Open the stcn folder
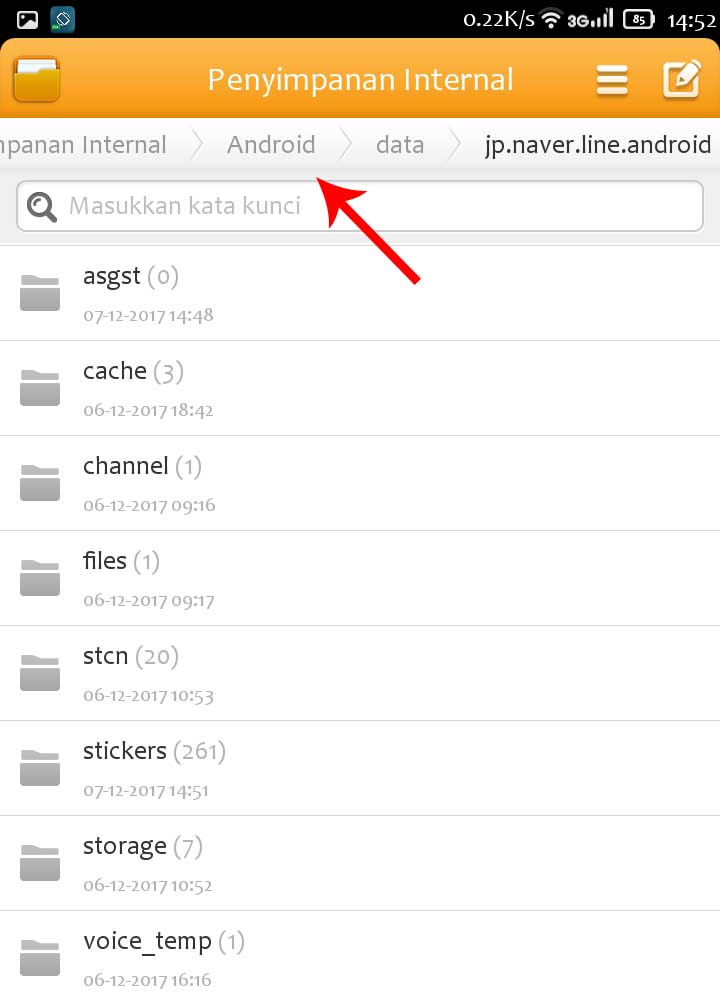This screenshot has width=720, height=998. pyautogui.click(x=360, y=673)
